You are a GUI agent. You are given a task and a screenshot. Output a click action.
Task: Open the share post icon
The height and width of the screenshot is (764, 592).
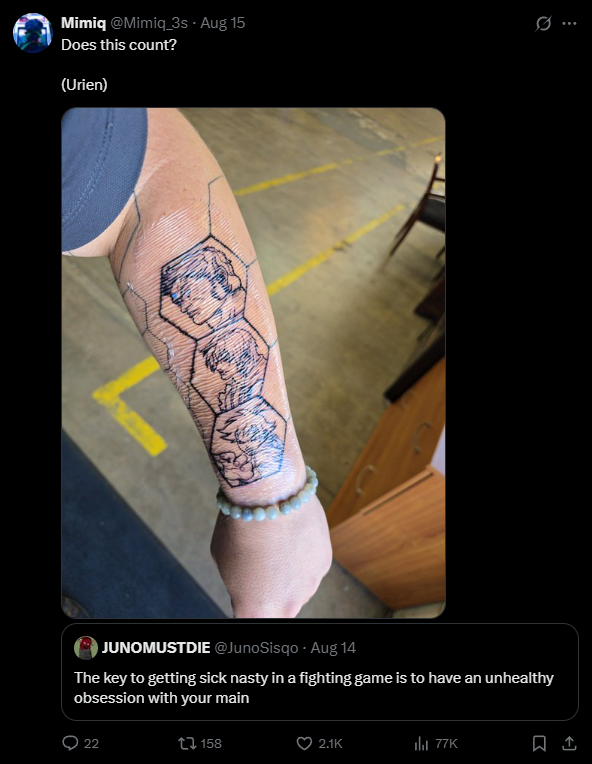tap(569, 743)
